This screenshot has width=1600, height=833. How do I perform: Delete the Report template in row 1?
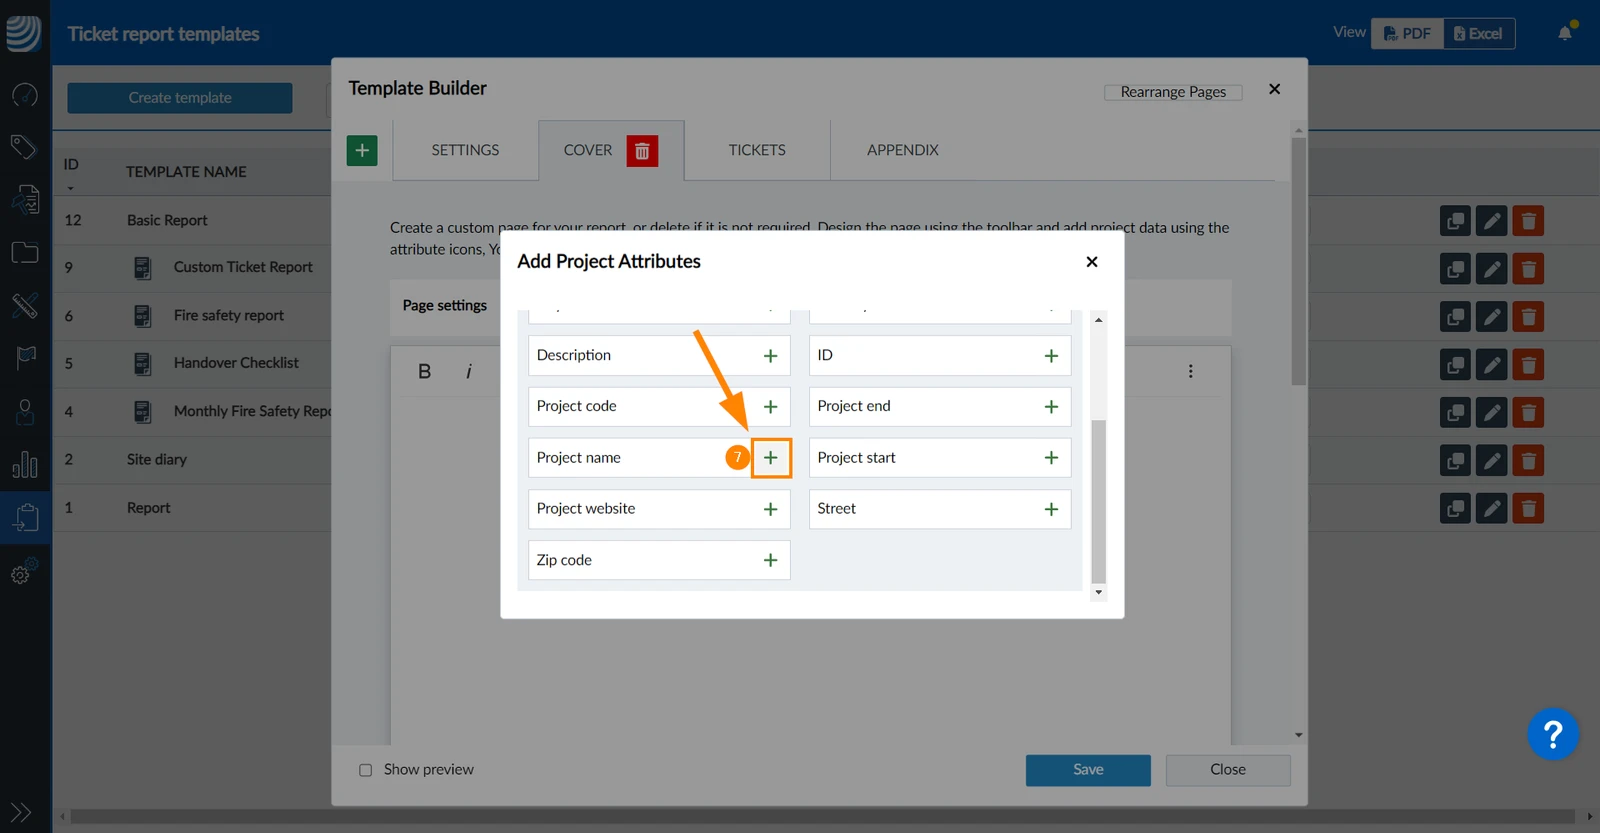point(1528,508)
